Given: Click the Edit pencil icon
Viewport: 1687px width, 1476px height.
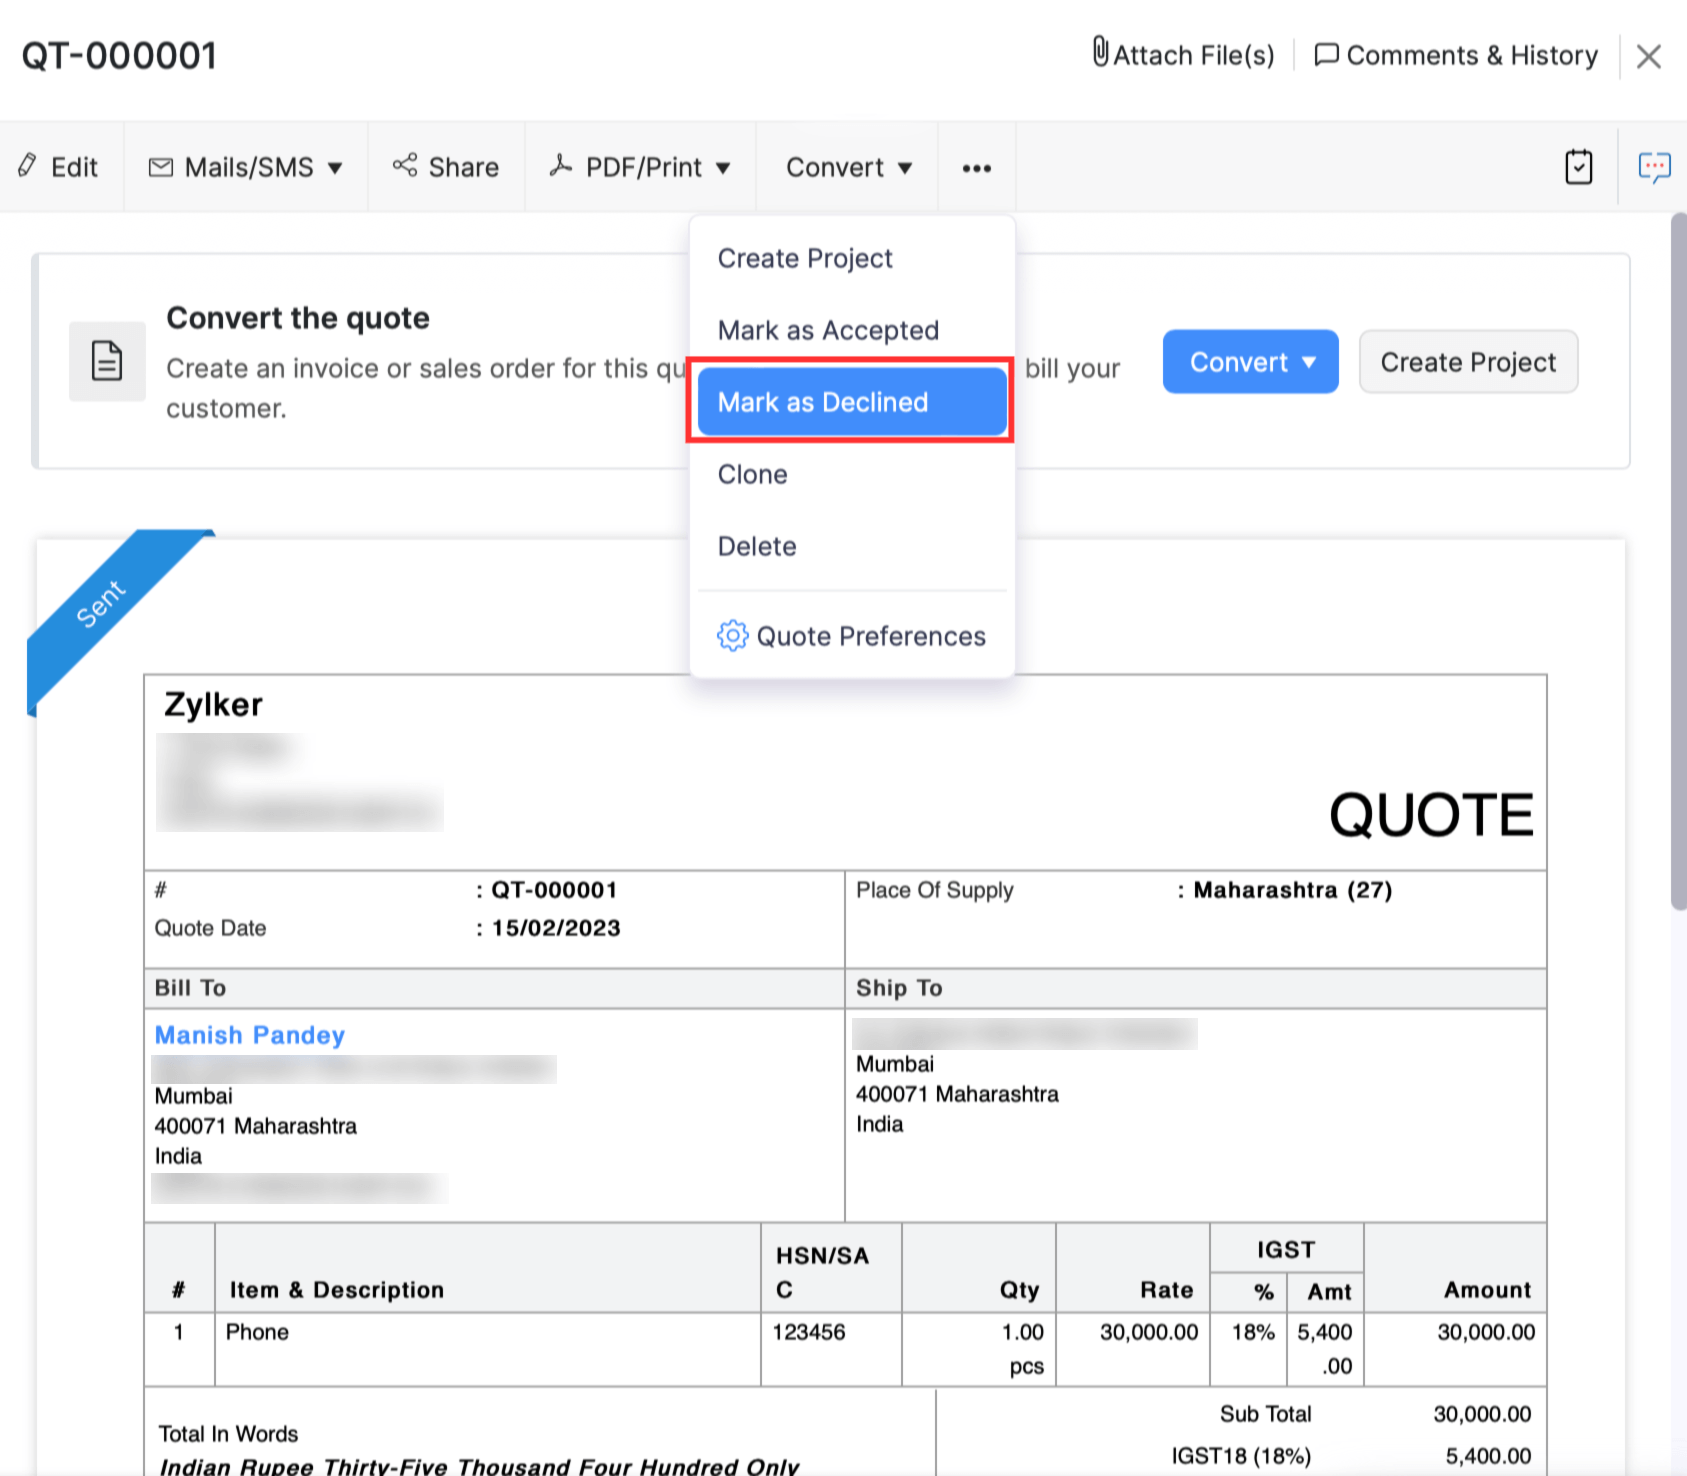Looking at the screenshot, I should click(28, 166).
